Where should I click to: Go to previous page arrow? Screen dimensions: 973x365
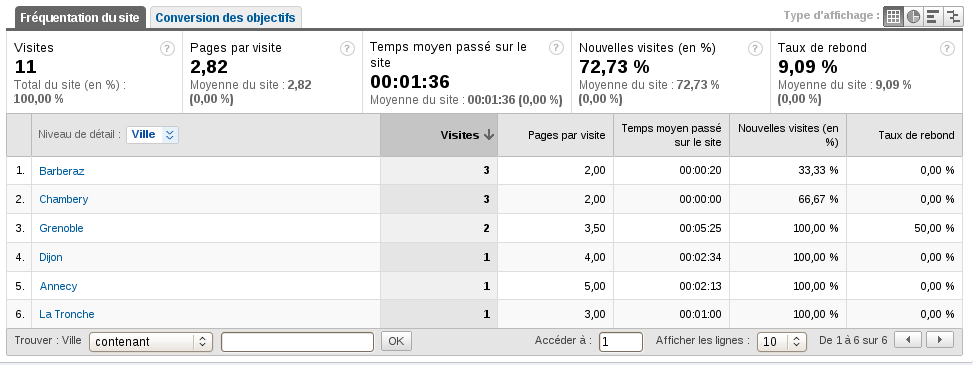(908, 340)
